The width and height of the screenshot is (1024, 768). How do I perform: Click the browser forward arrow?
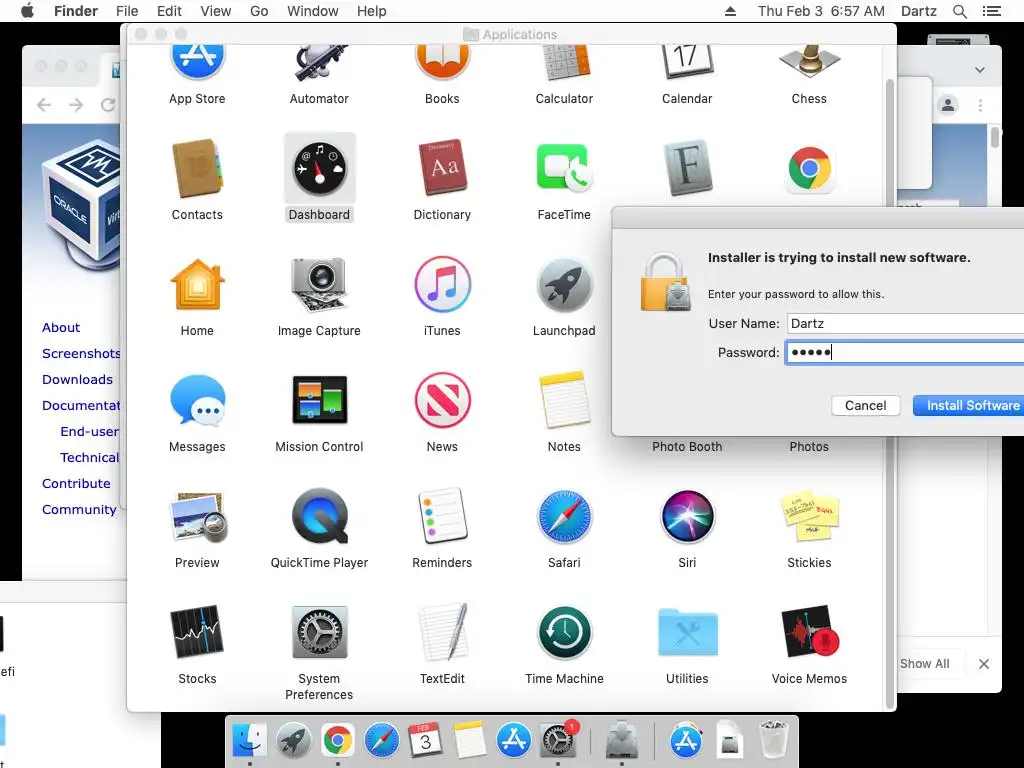coord(76,104)
